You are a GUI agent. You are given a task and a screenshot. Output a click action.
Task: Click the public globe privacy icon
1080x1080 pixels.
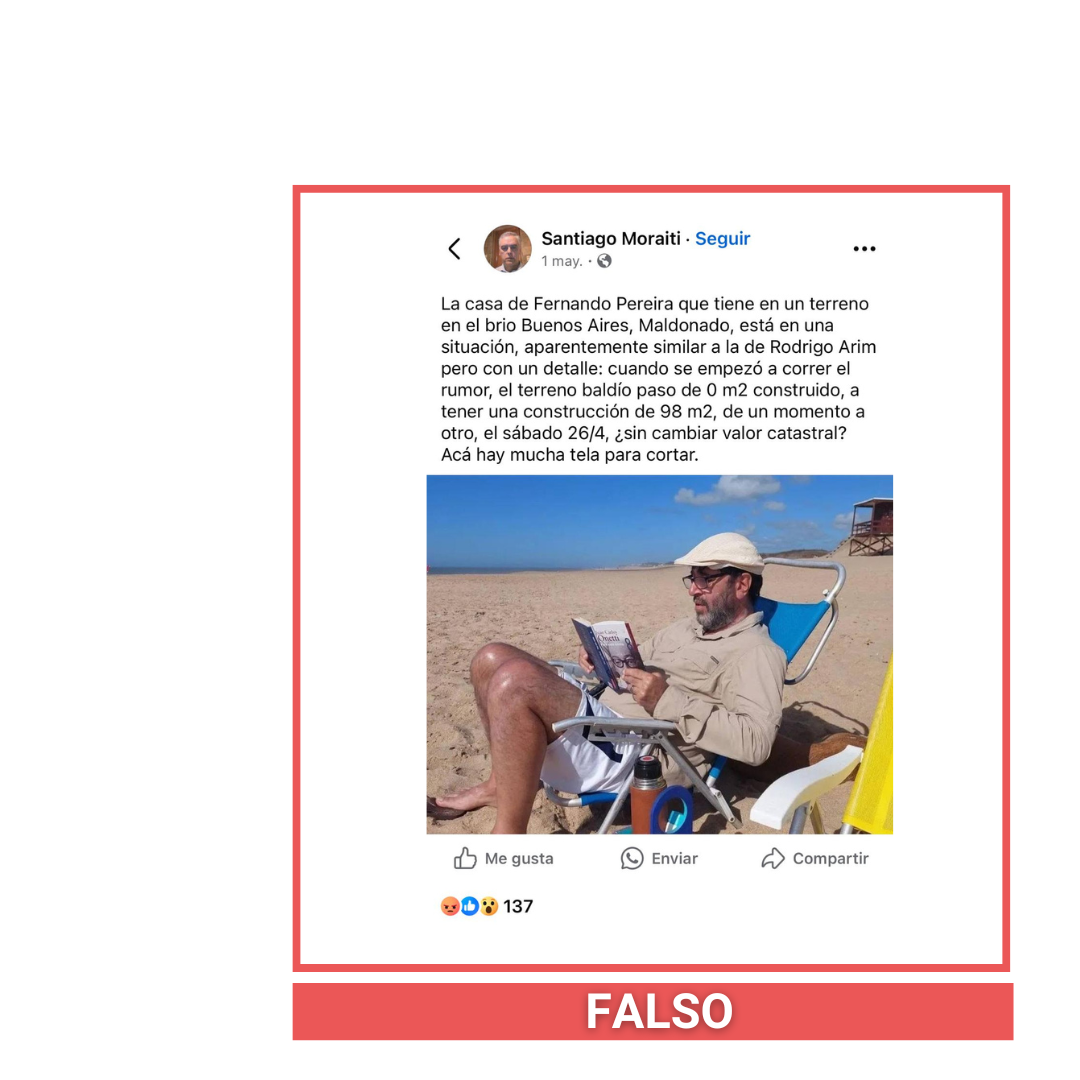[x=604, y=261]
